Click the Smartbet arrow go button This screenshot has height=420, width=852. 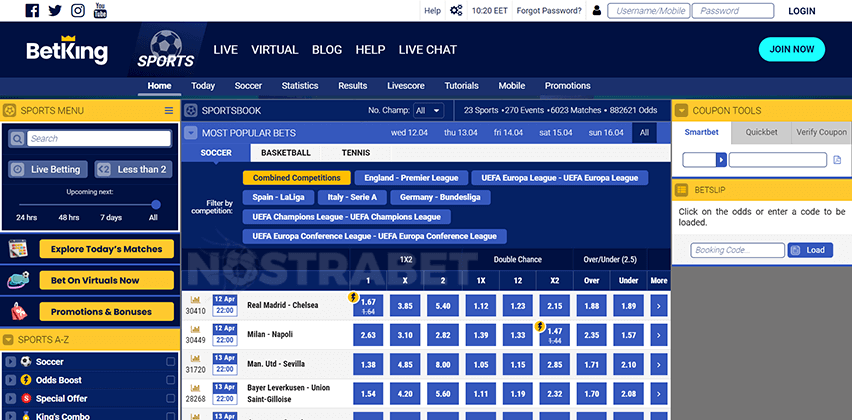[721, 160]
